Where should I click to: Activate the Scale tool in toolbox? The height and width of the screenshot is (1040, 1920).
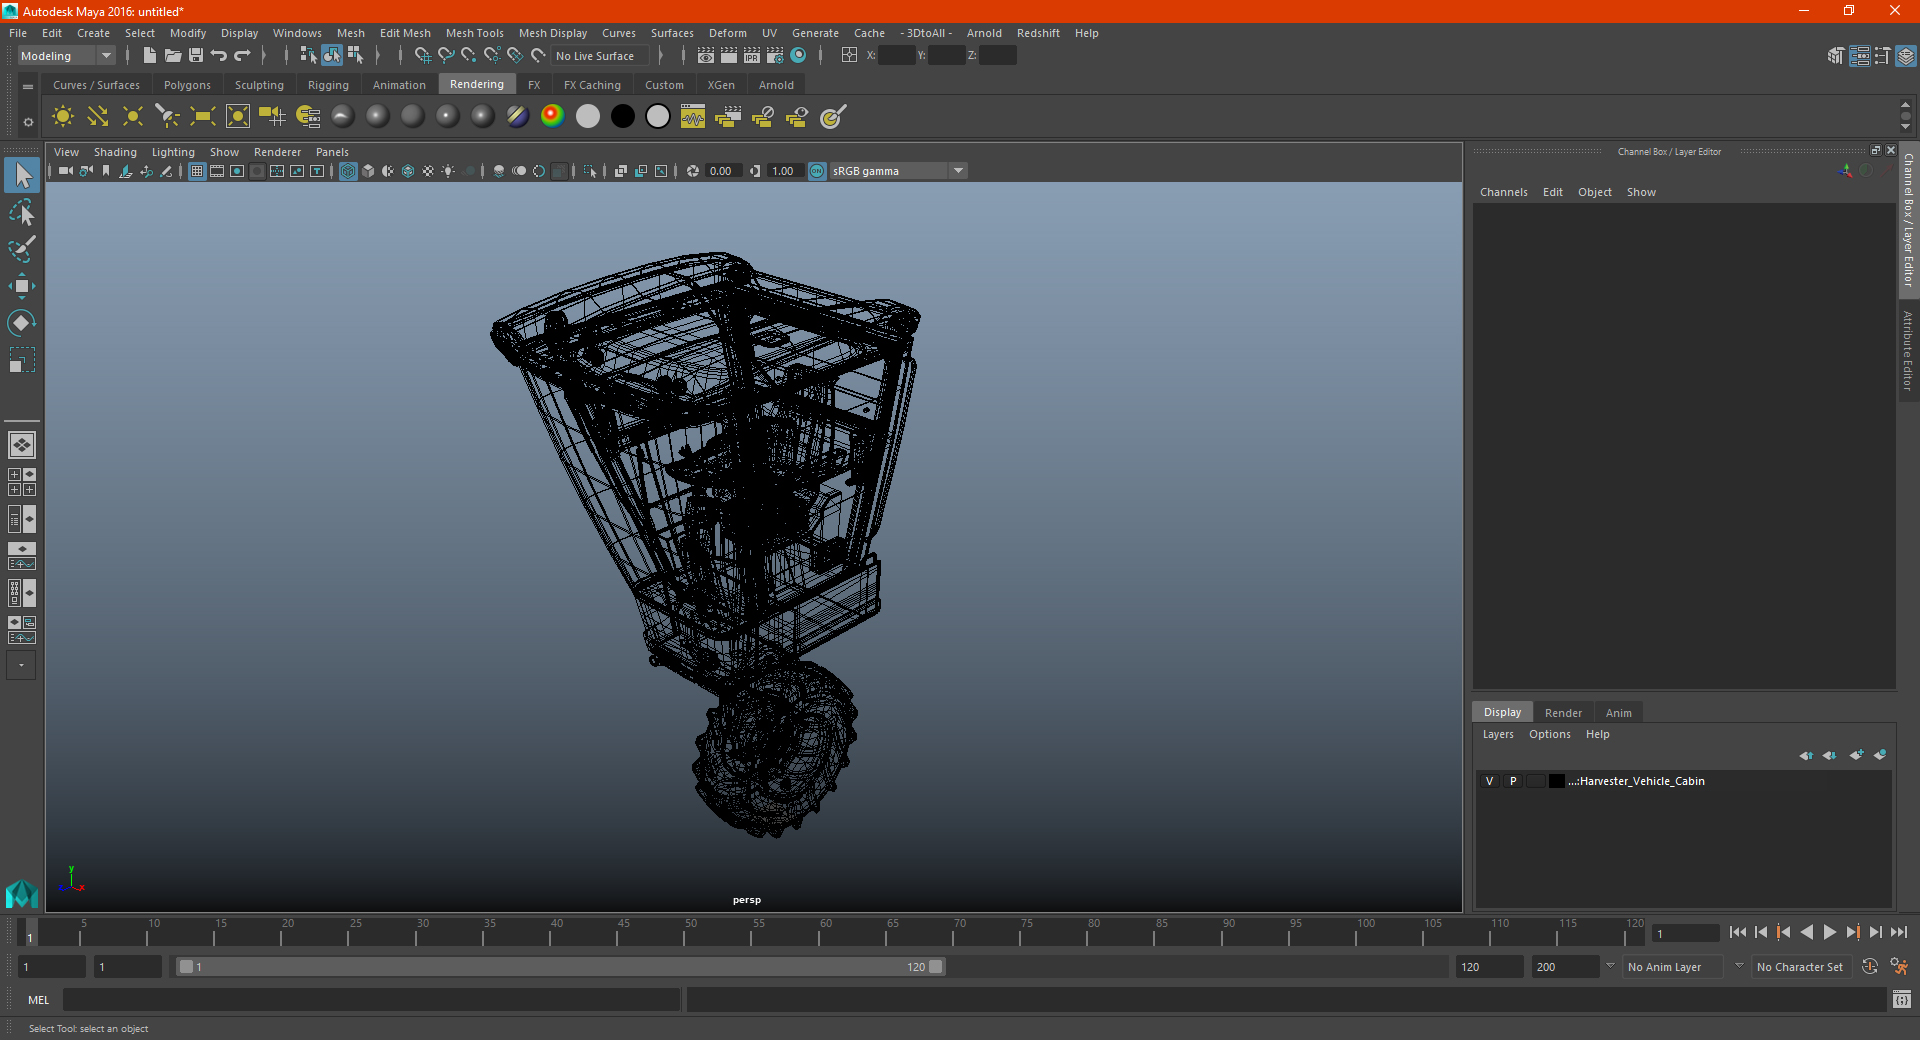(x=22, y=360)
